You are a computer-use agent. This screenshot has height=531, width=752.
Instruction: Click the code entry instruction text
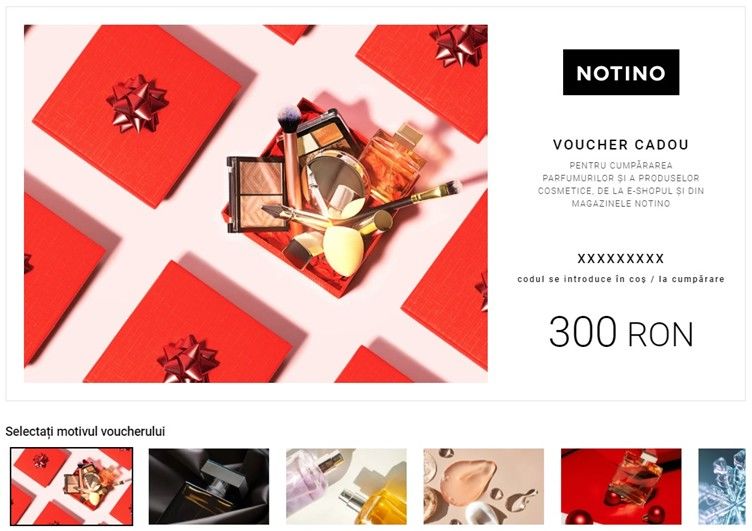[x=621, y=279]
